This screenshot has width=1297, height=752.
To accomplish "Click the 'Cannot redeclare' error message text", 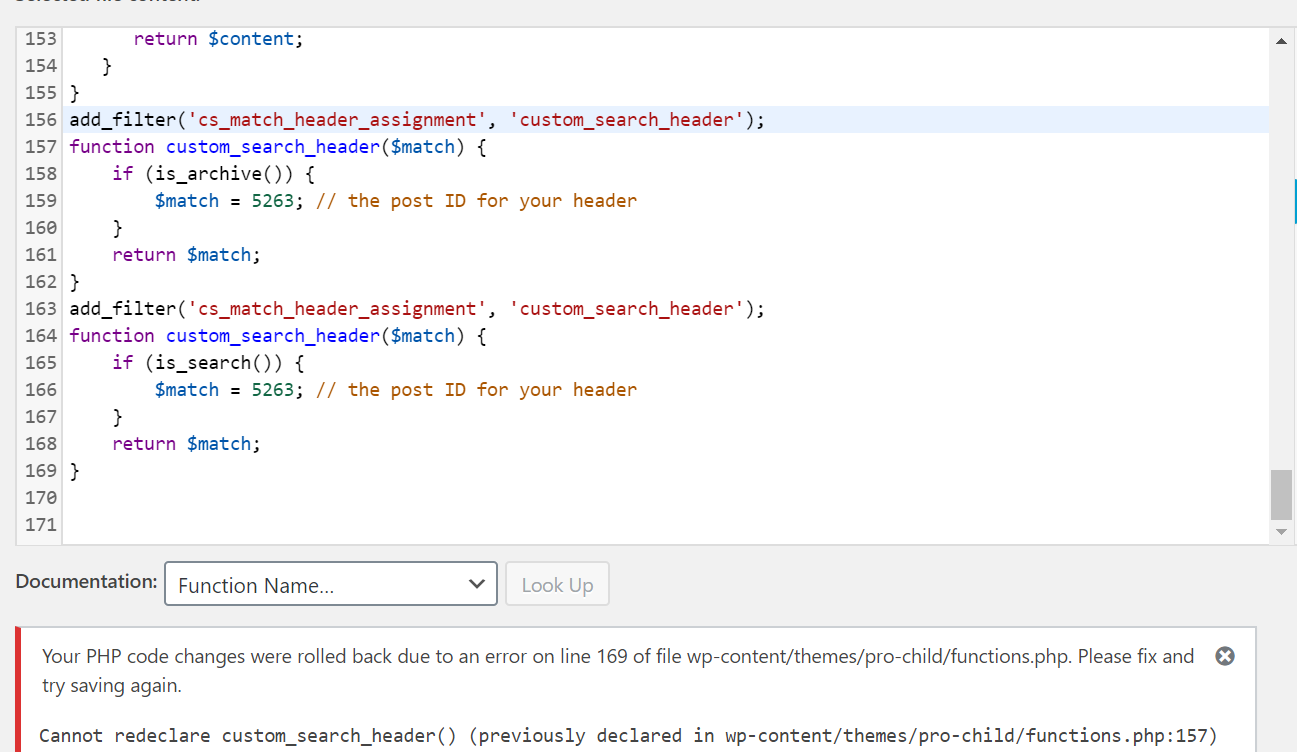I will pyautogui.click(x=627, y=736).
